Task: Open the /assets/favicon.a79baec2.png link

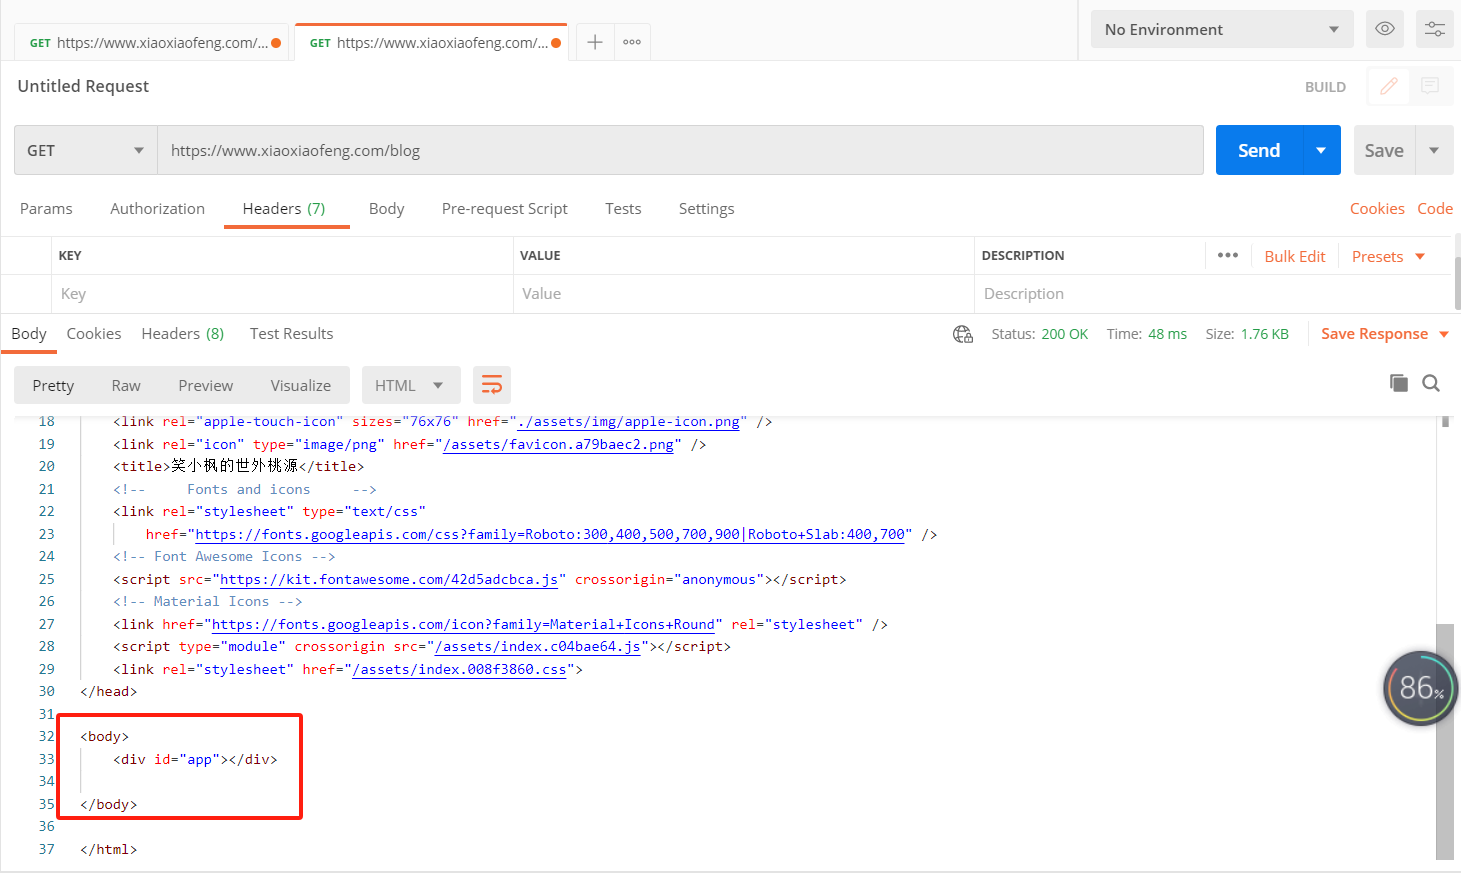Action: tap(558, 444)
